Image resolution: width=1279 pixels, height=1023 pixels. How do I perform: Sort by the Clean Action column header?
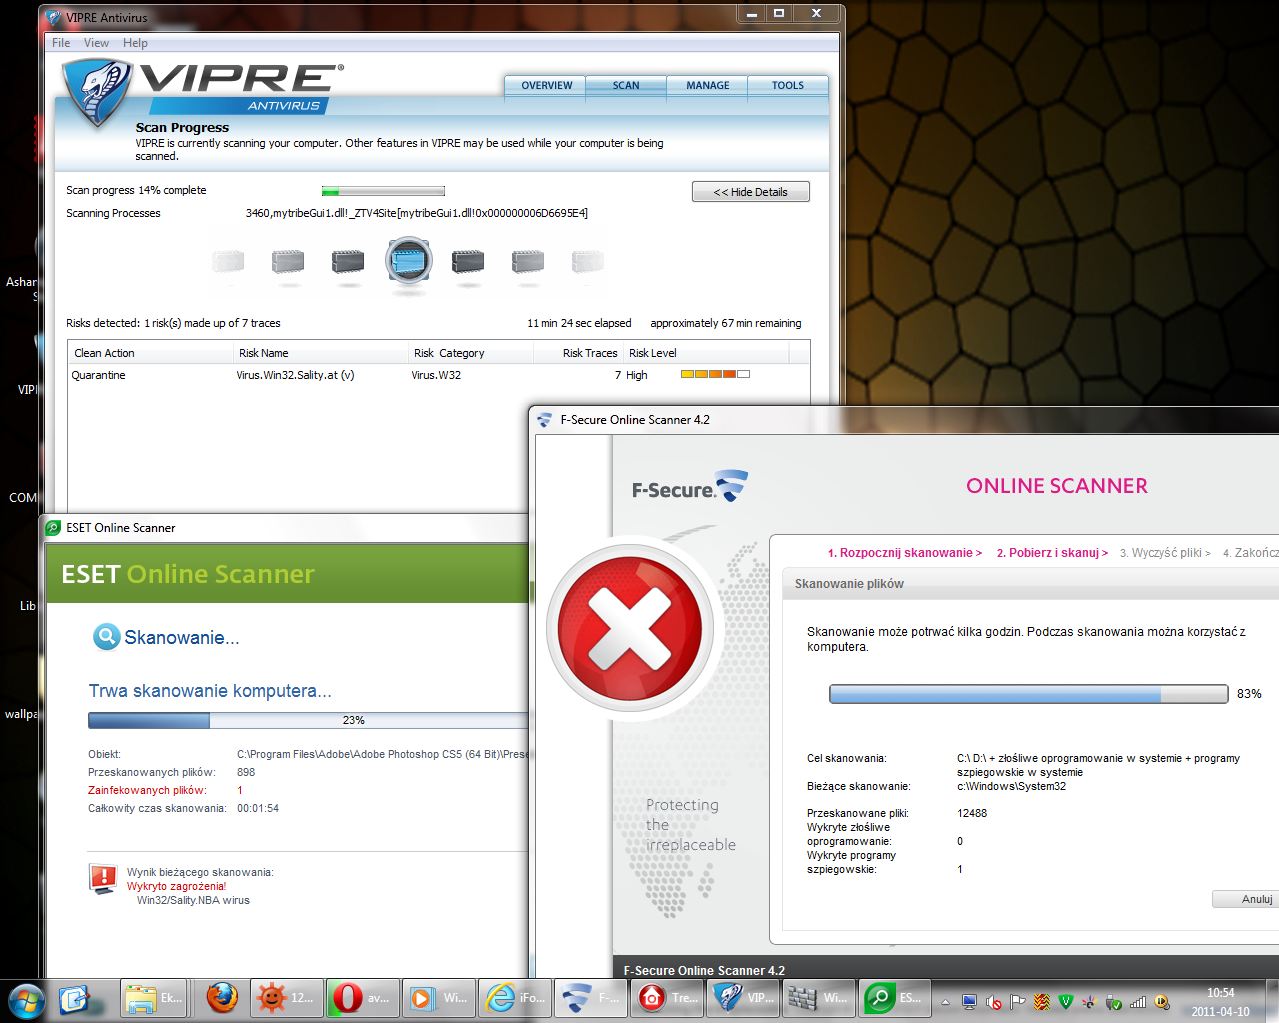coord(150,353)
